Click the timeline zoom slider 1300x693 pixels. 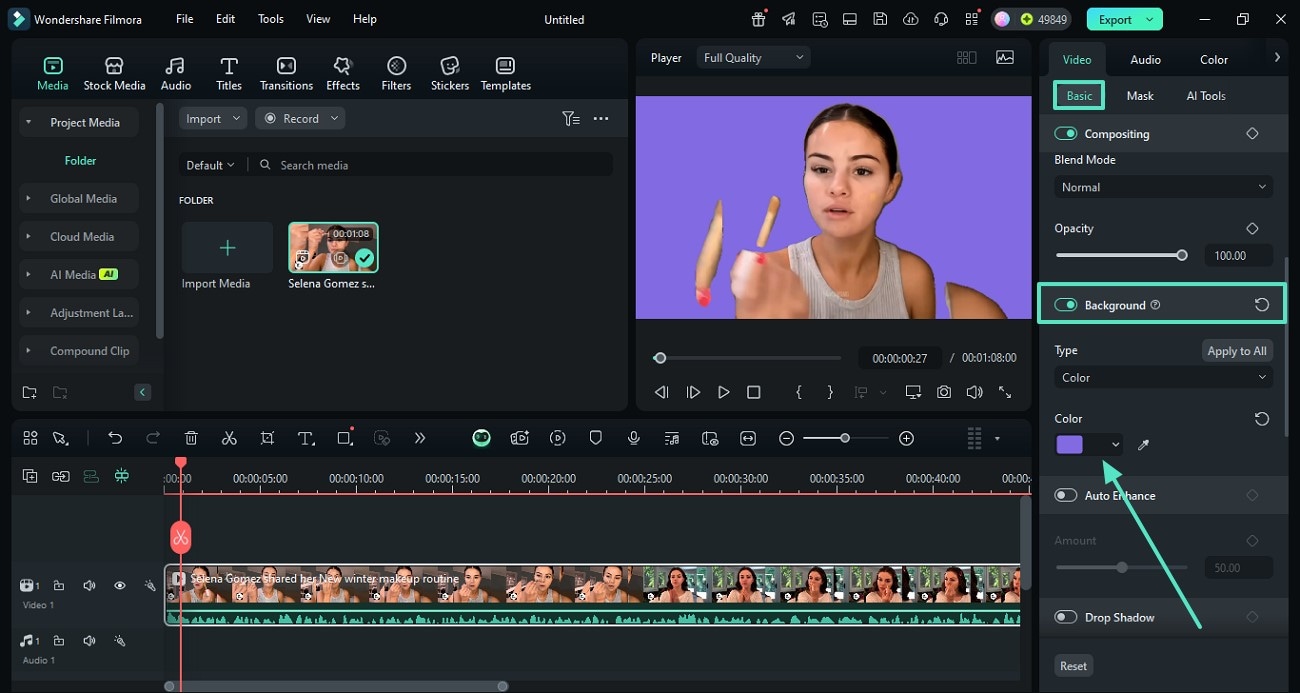845,438
